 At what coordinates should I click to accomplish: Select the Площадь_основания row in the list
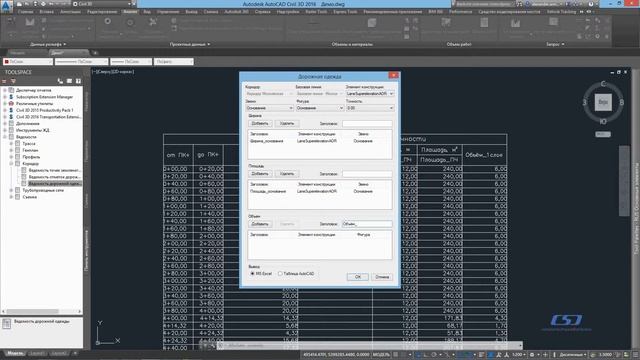pyautogui.click(x=320, y=191)
